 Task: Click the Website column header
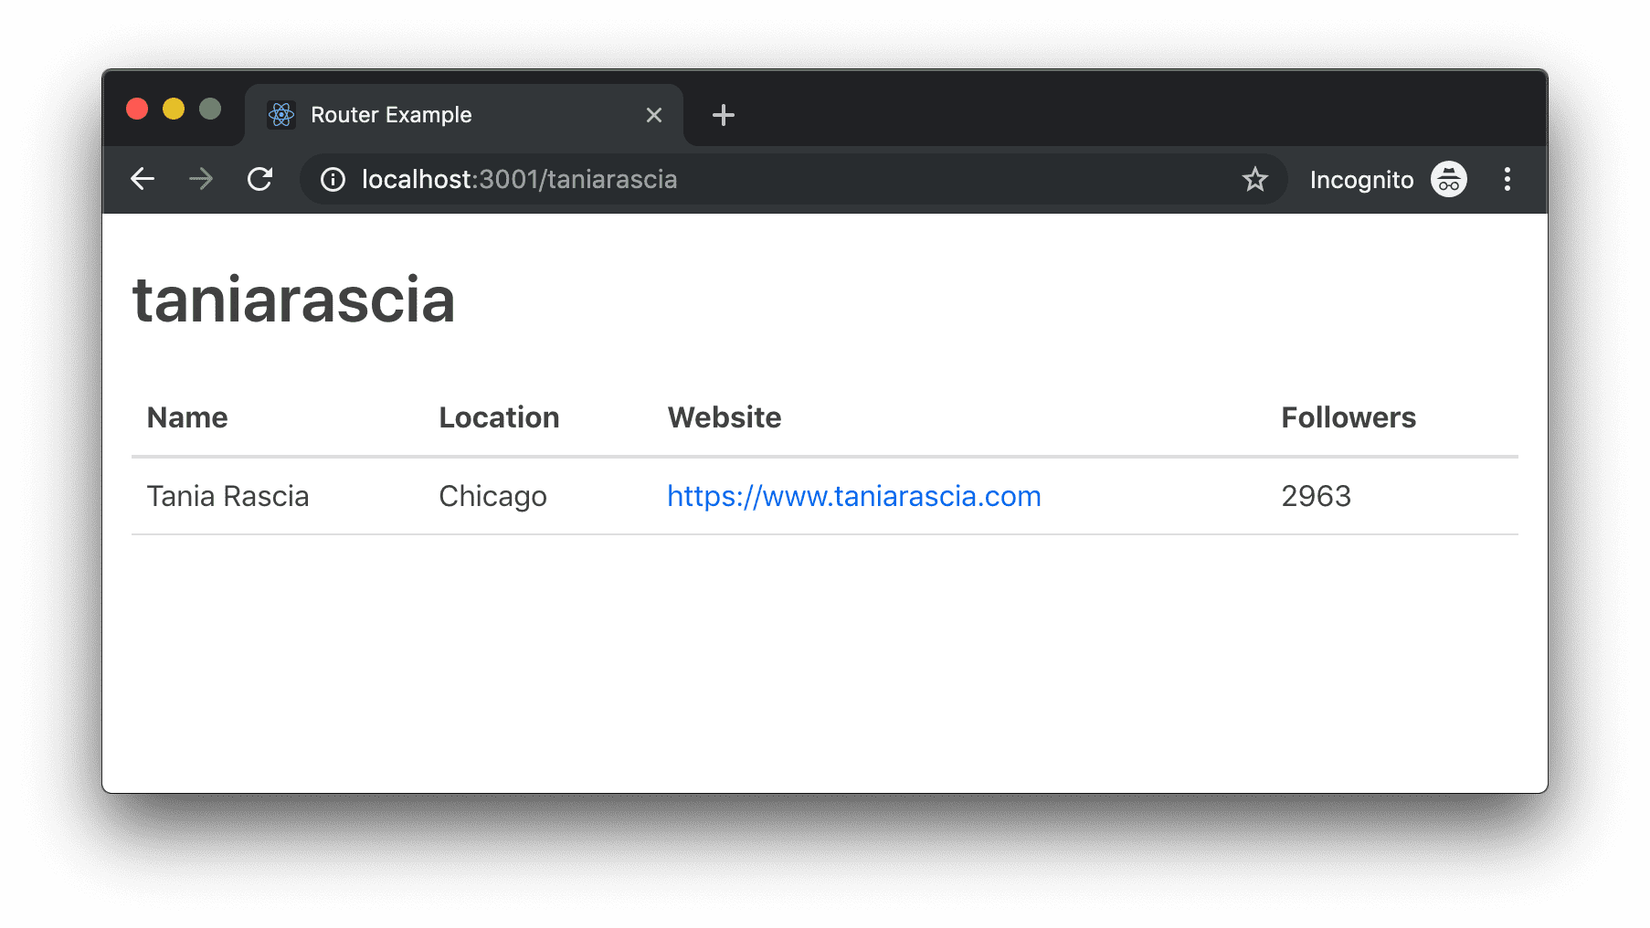724,417
